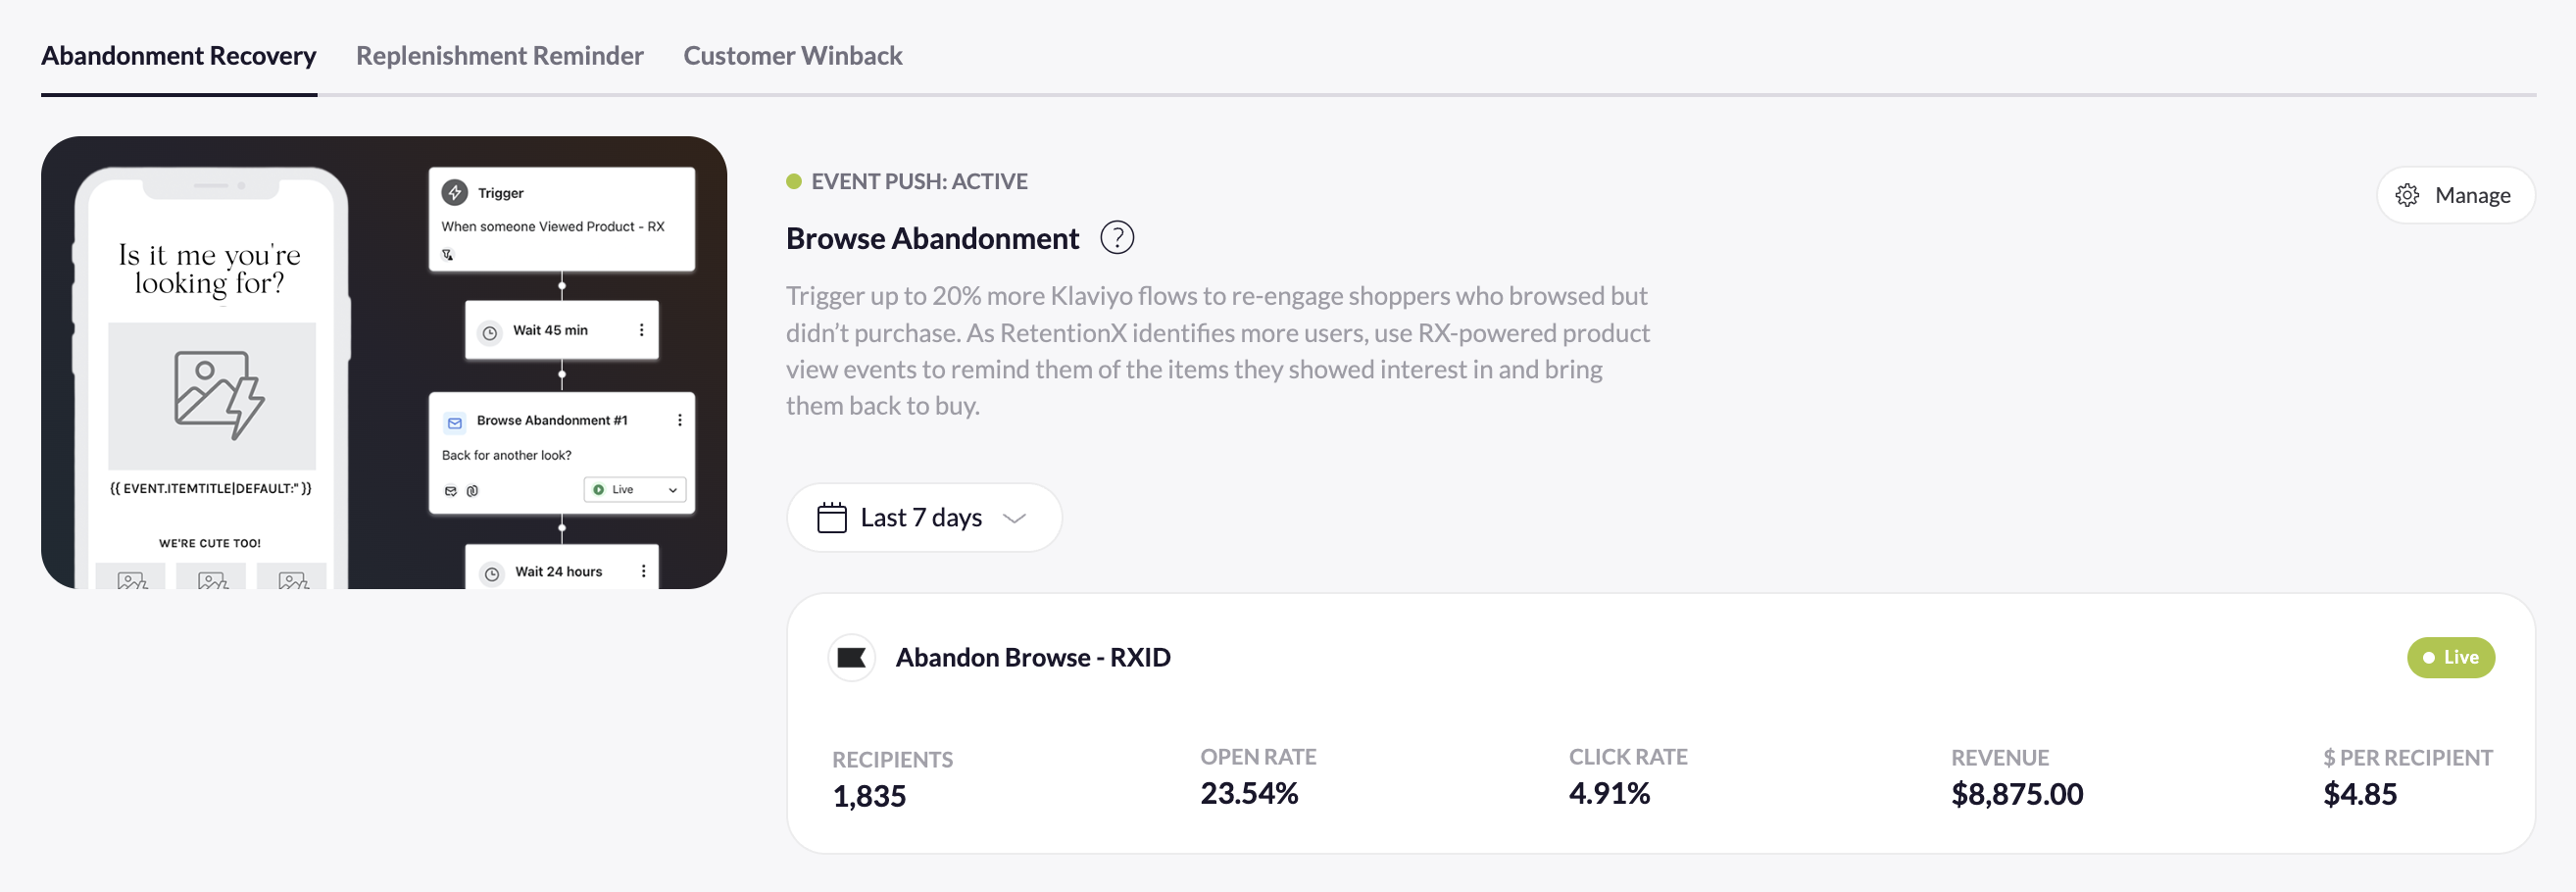Click the filter icon under the Trigger card

coord(448,255)
